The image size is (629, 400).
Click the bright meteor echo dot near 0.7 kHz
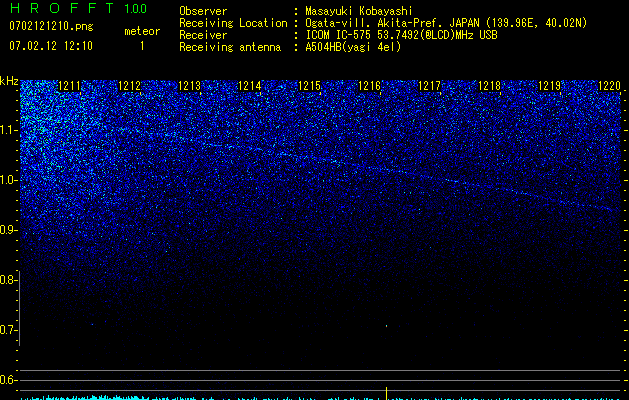click(x=386, y=326)
